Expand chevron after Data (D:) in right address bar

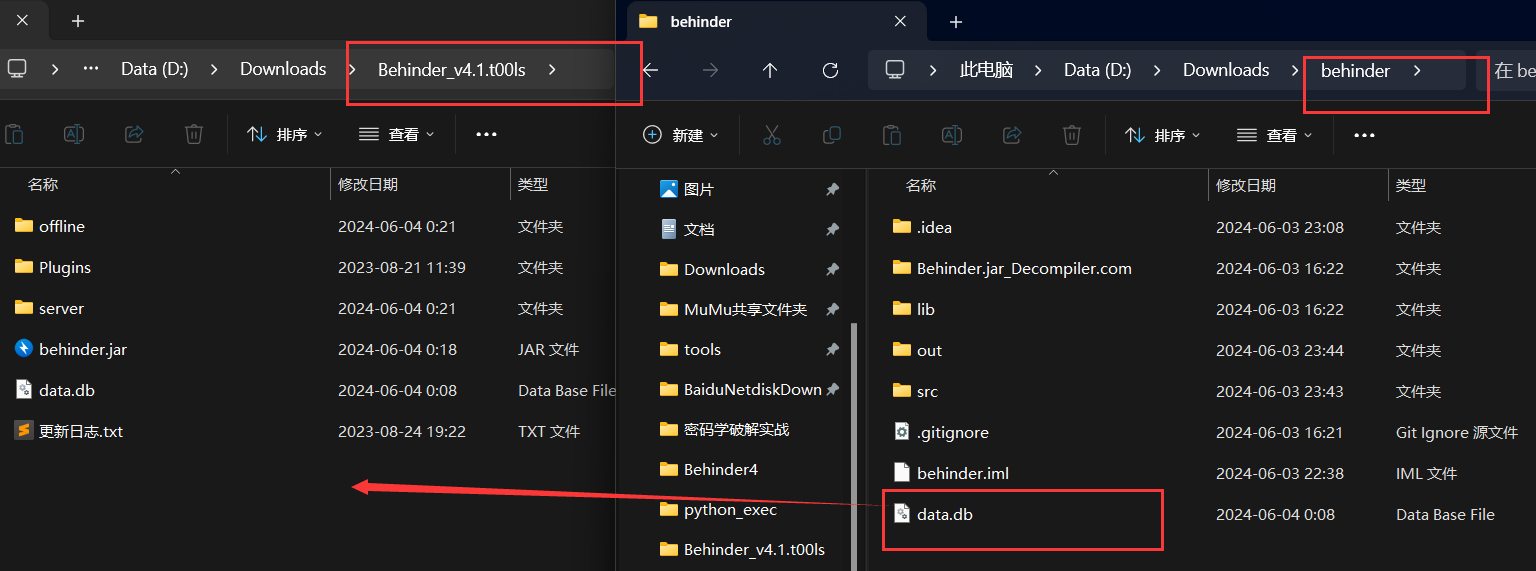(x=1157, y=70)
